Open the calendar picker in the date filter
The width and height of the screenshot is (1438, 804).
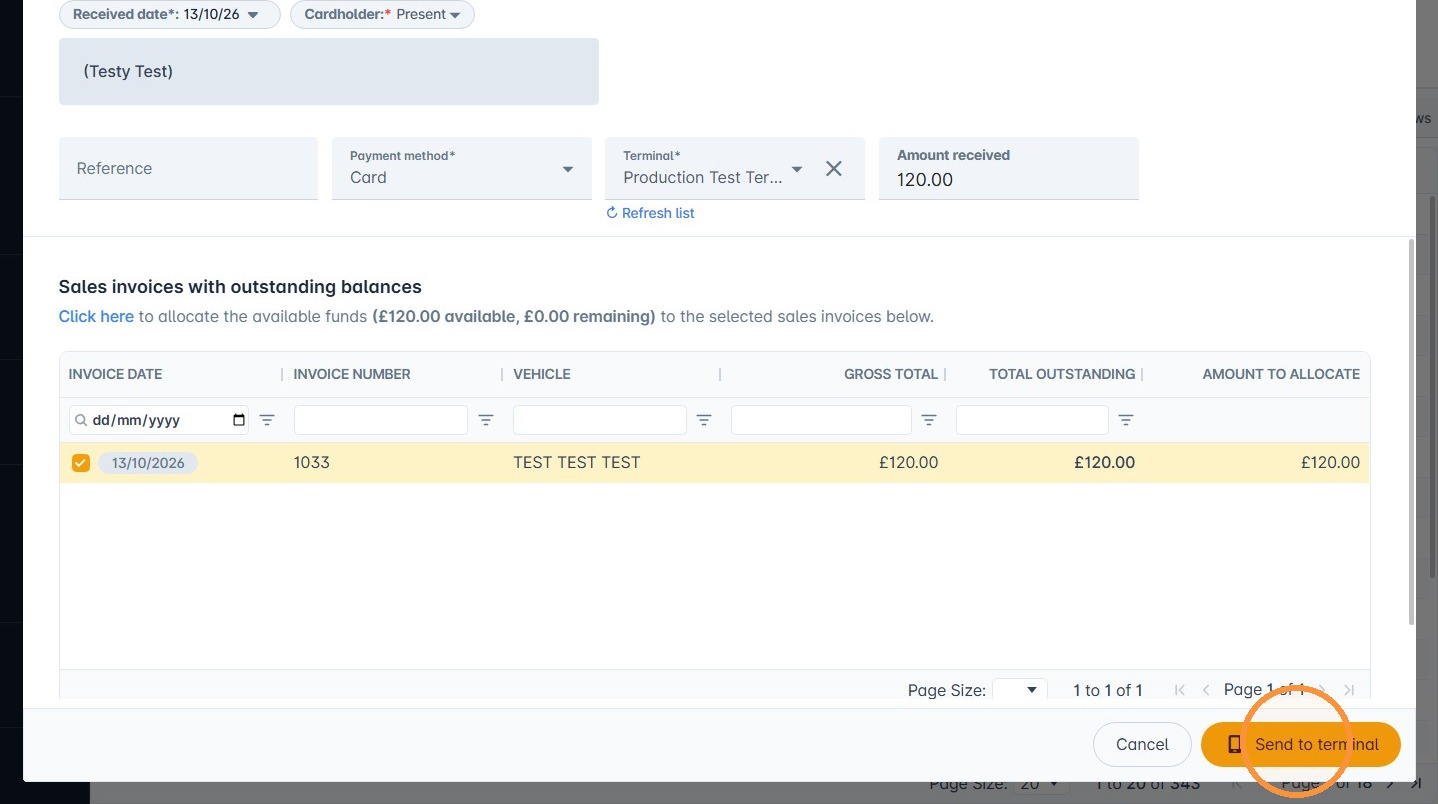(x=239, y=420)
